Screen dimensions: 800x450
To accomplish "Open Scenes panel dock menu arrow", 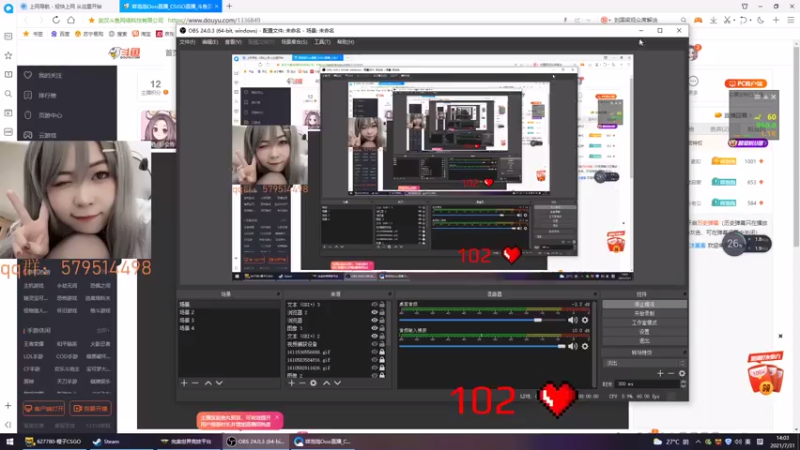I will [x=278, y=294].
